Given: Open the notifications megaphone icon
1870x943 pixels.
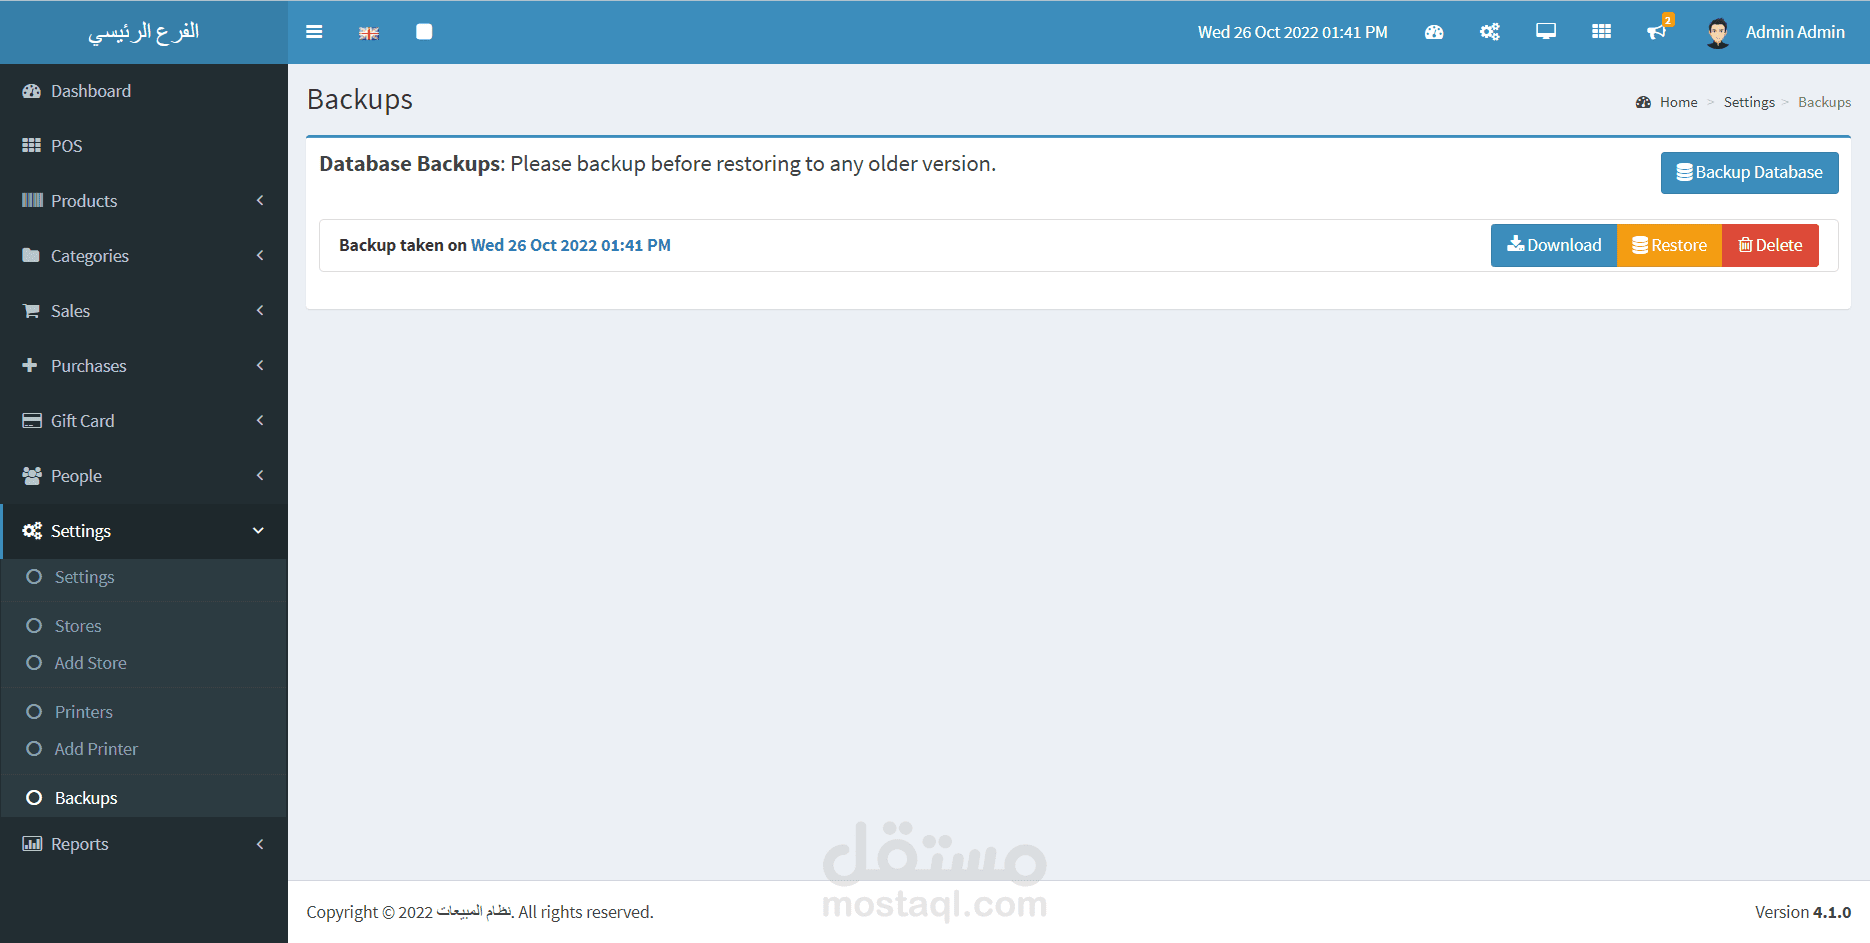Looking at the screenshot, I should (x=1657, y=32).
